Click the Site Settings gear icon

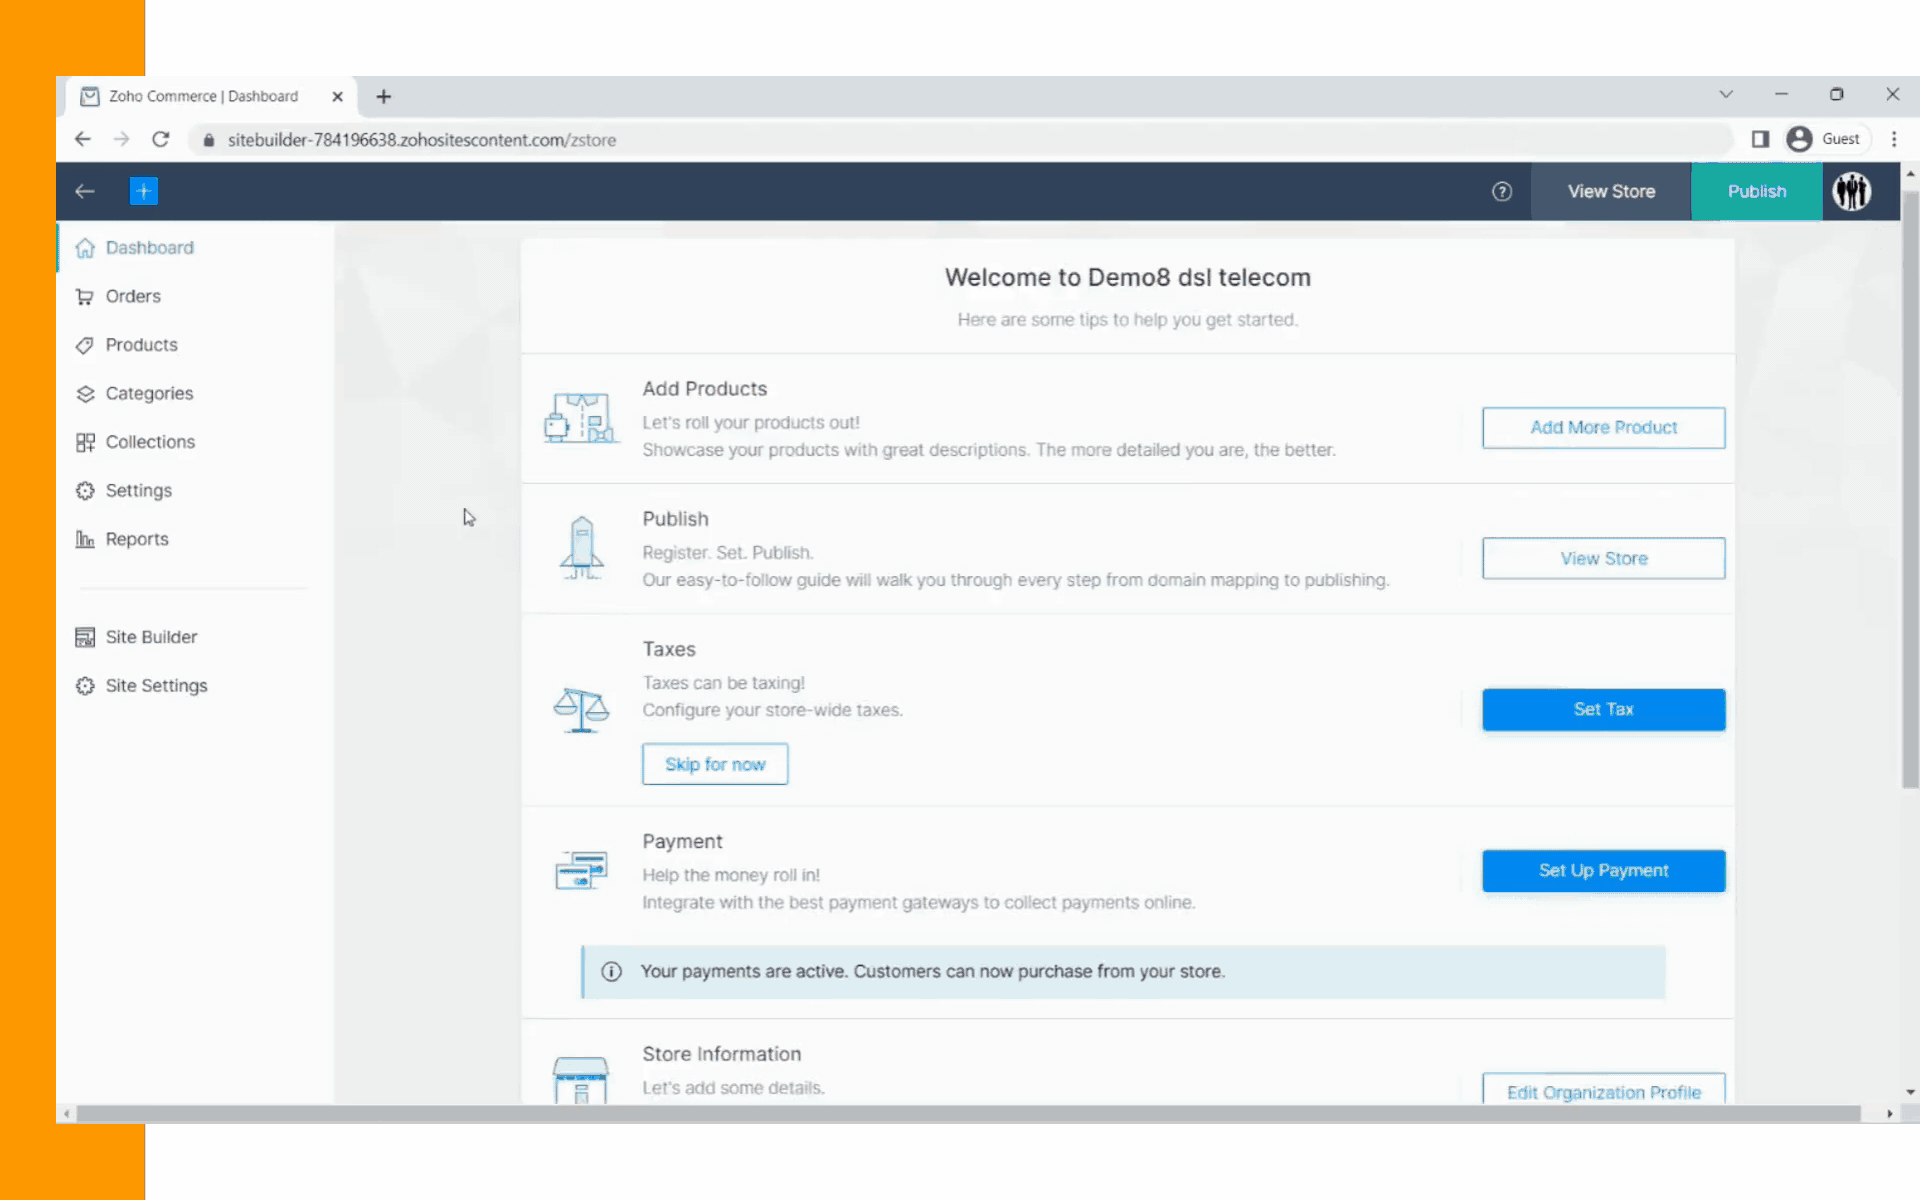coord(85,686)
